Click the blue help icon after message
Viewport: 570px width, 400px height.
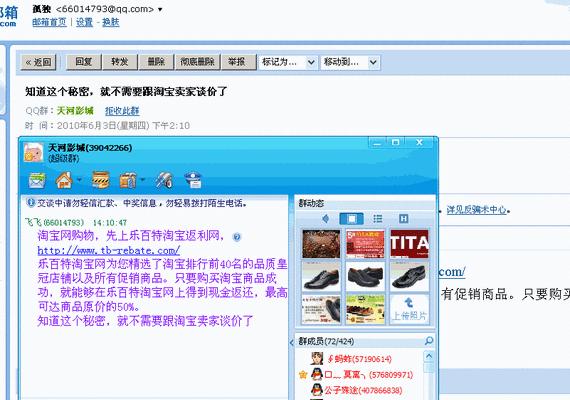(237, 237)
